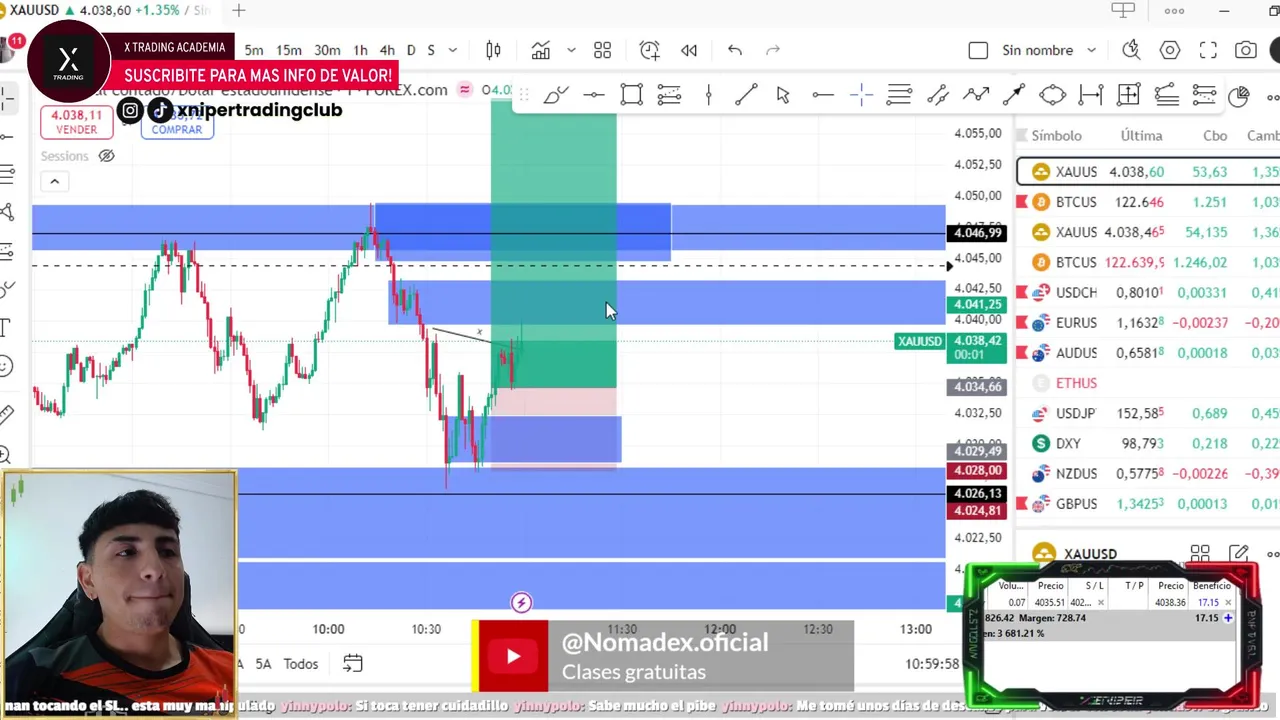Select the rectangle drawing tool
The width and height of the screenshot is (1280, 720).
tap(631, 95)
